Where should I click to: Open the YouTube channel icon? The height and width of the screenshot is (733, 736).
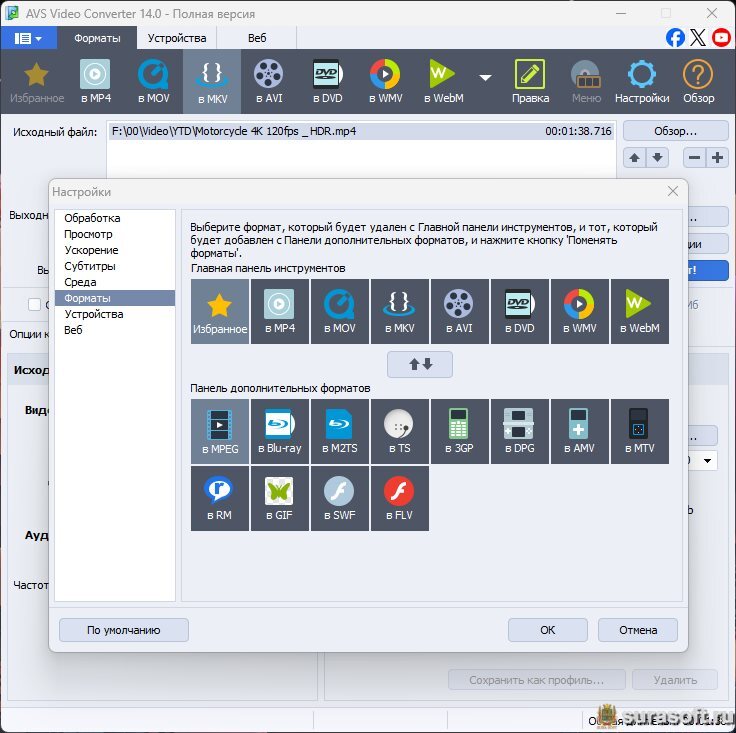pyautogui.click(x=721, y=37)
